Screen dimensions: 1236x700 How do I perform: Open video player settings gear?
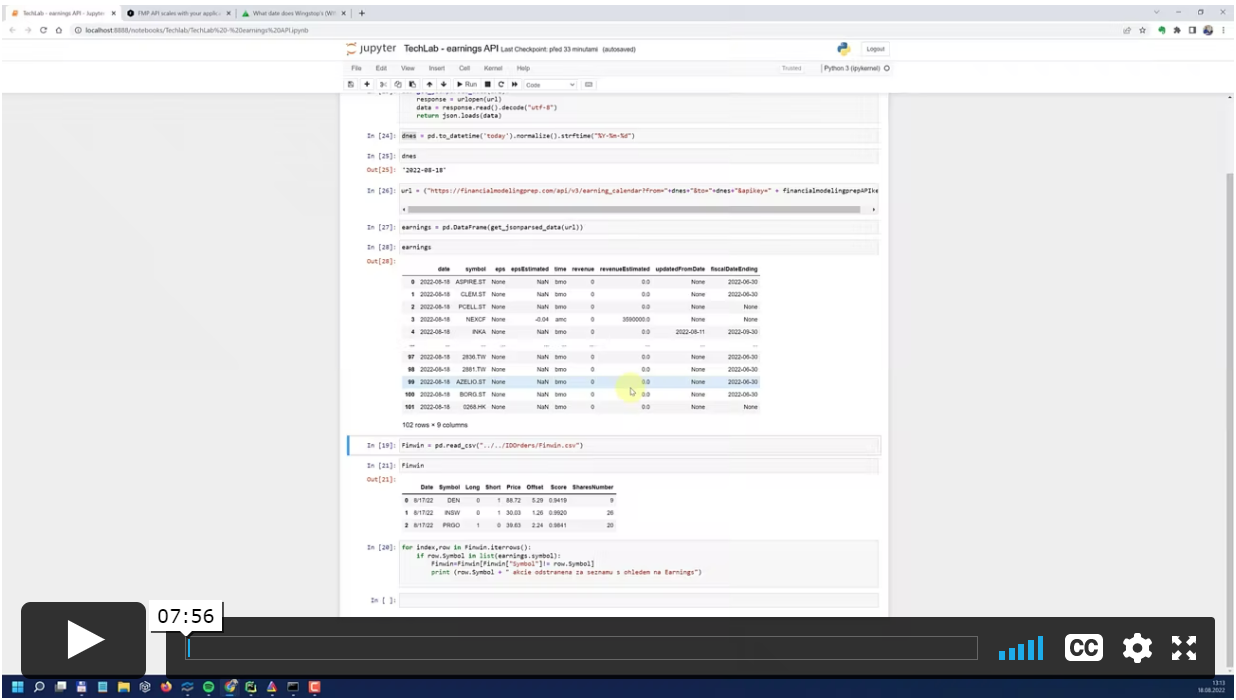1137,648
